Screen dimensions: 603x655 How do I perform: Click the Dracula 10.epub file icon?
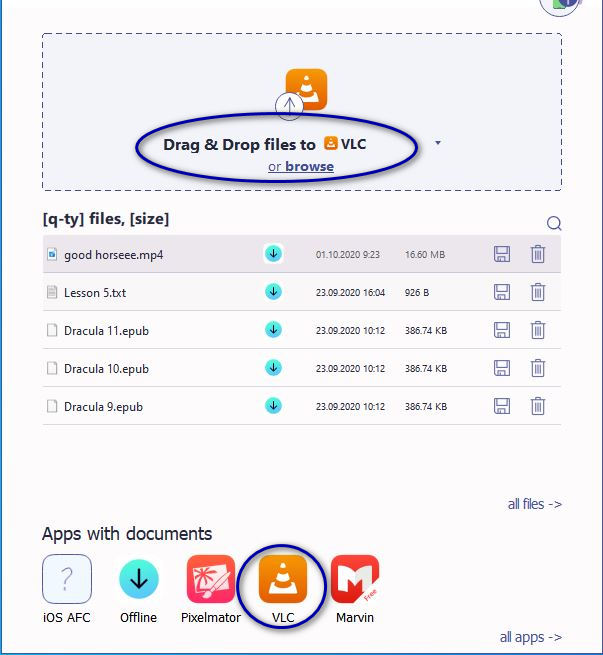pos(52,368)
